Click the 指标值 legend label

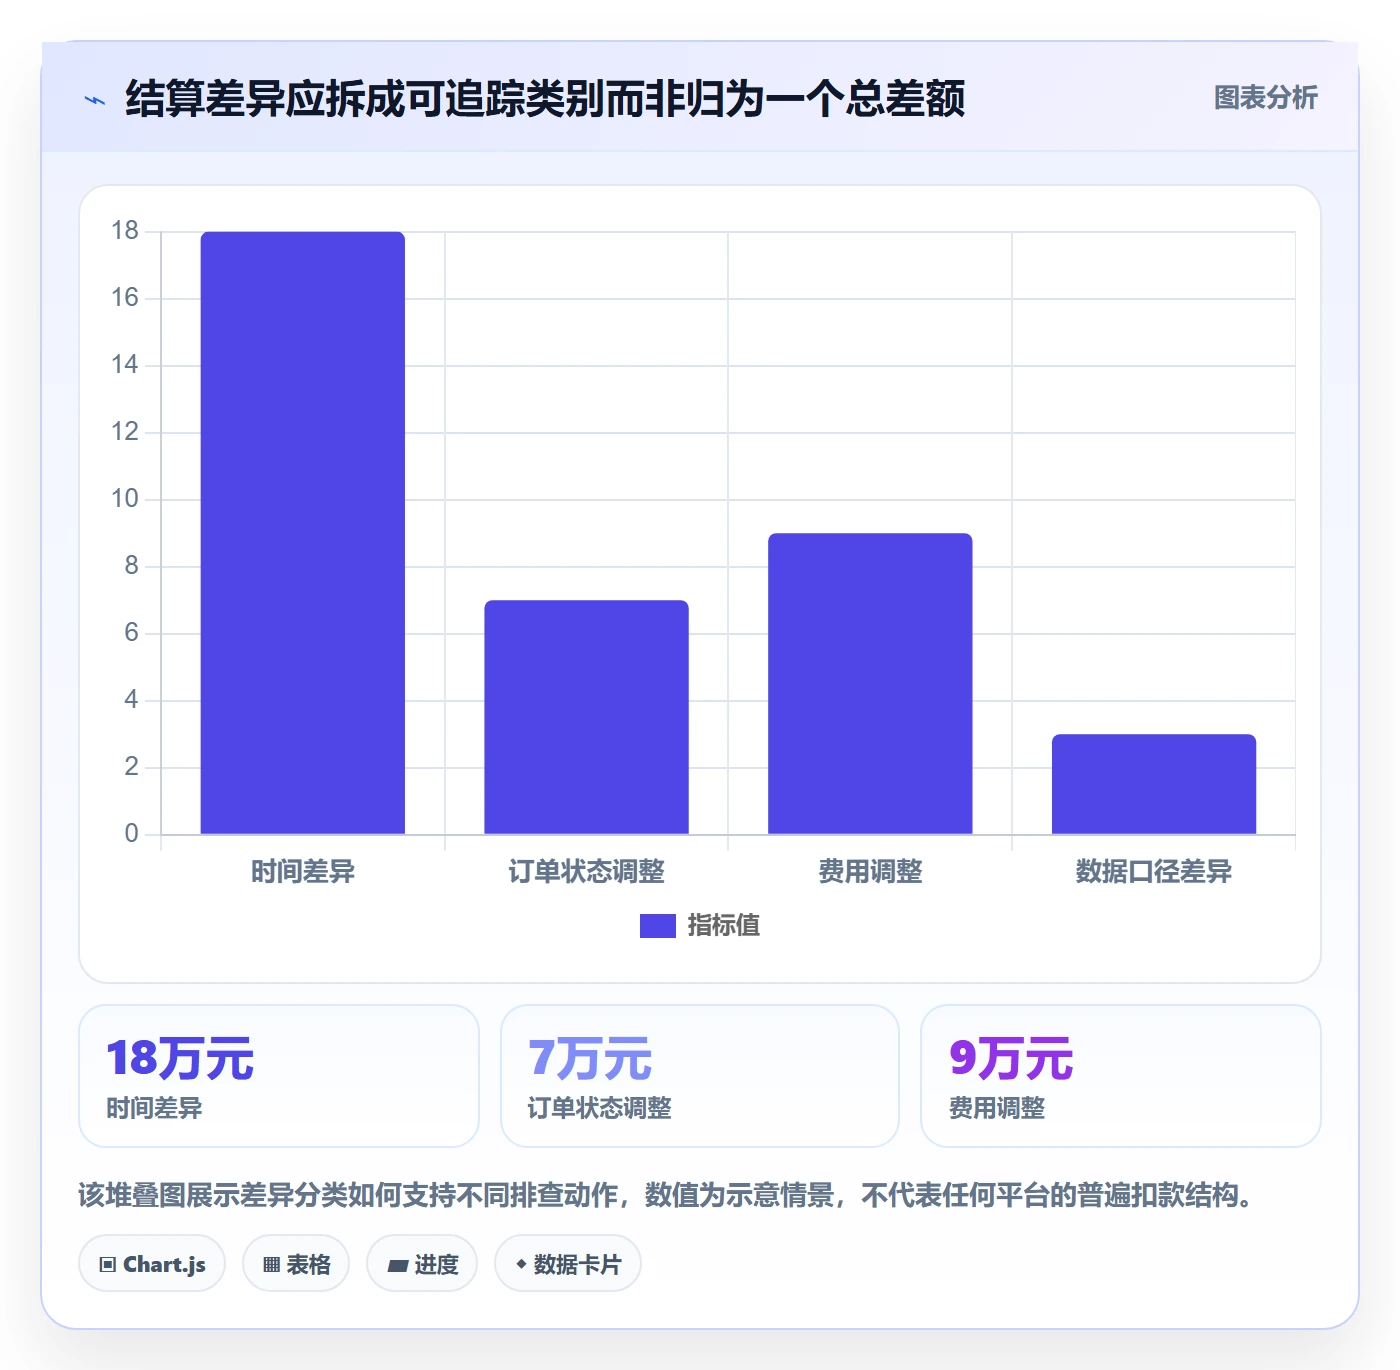[724, 926]
